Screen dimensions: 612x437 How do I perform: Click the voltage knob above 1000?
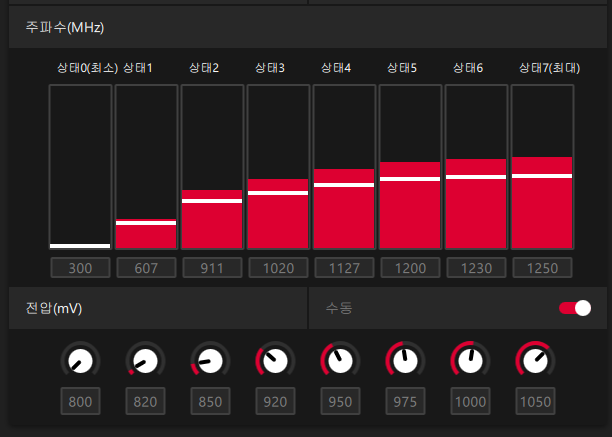coord(470,361)
